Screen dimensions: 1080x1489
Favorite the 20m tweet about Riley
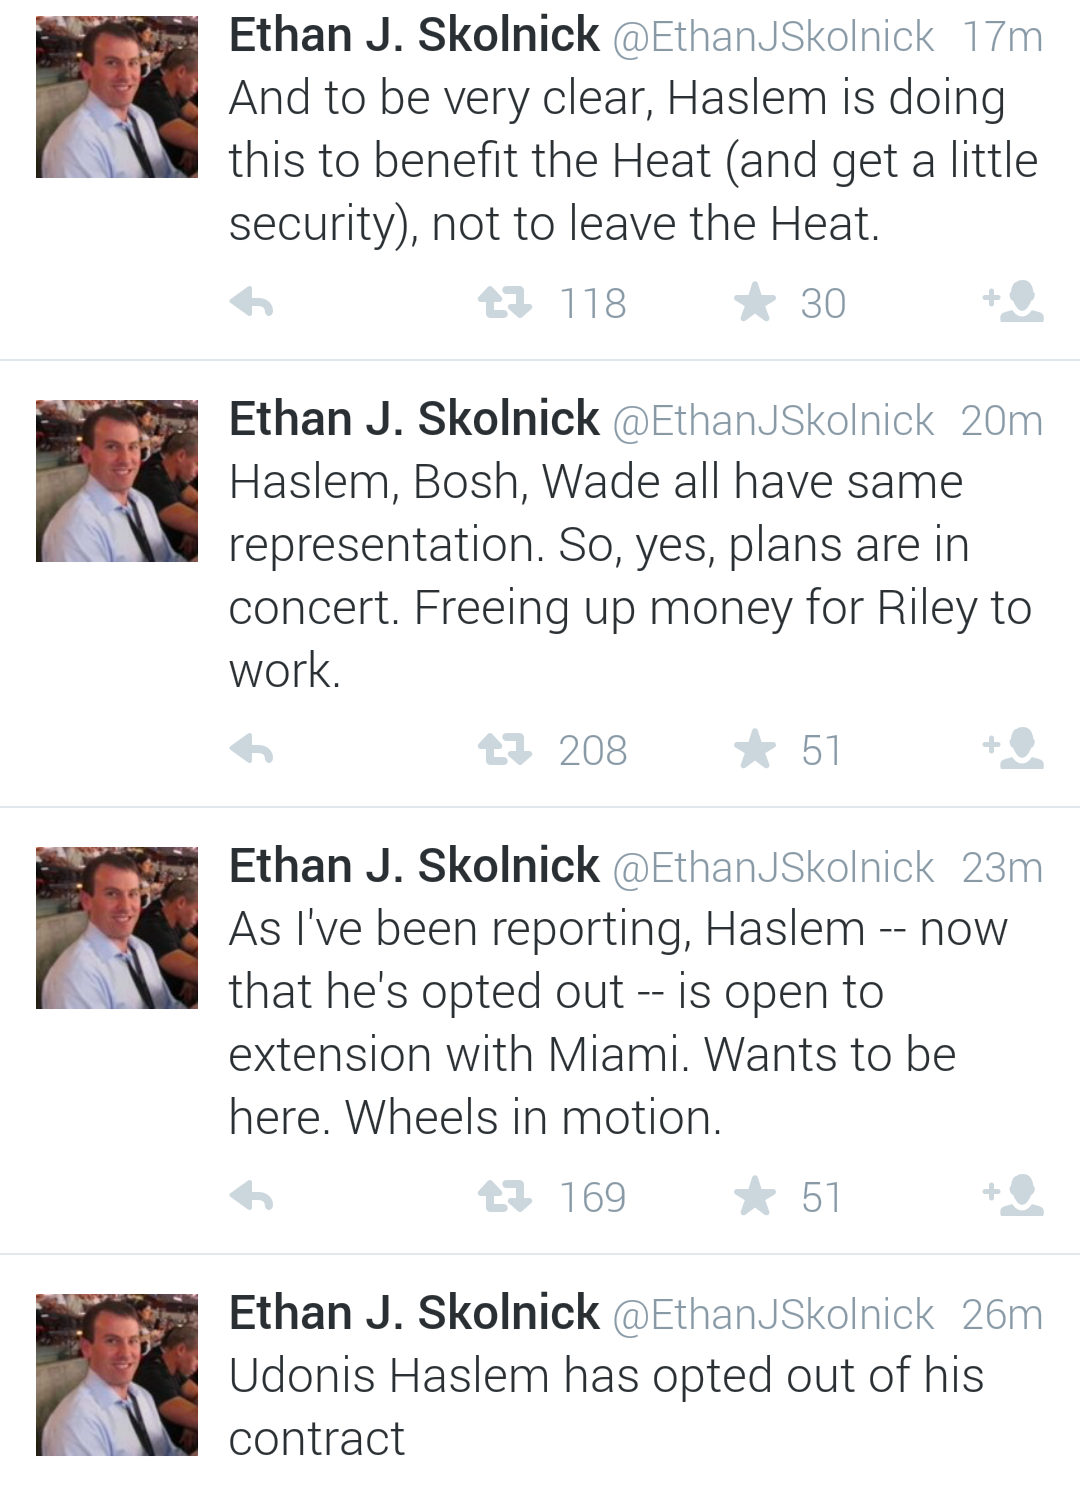[755, 749]
